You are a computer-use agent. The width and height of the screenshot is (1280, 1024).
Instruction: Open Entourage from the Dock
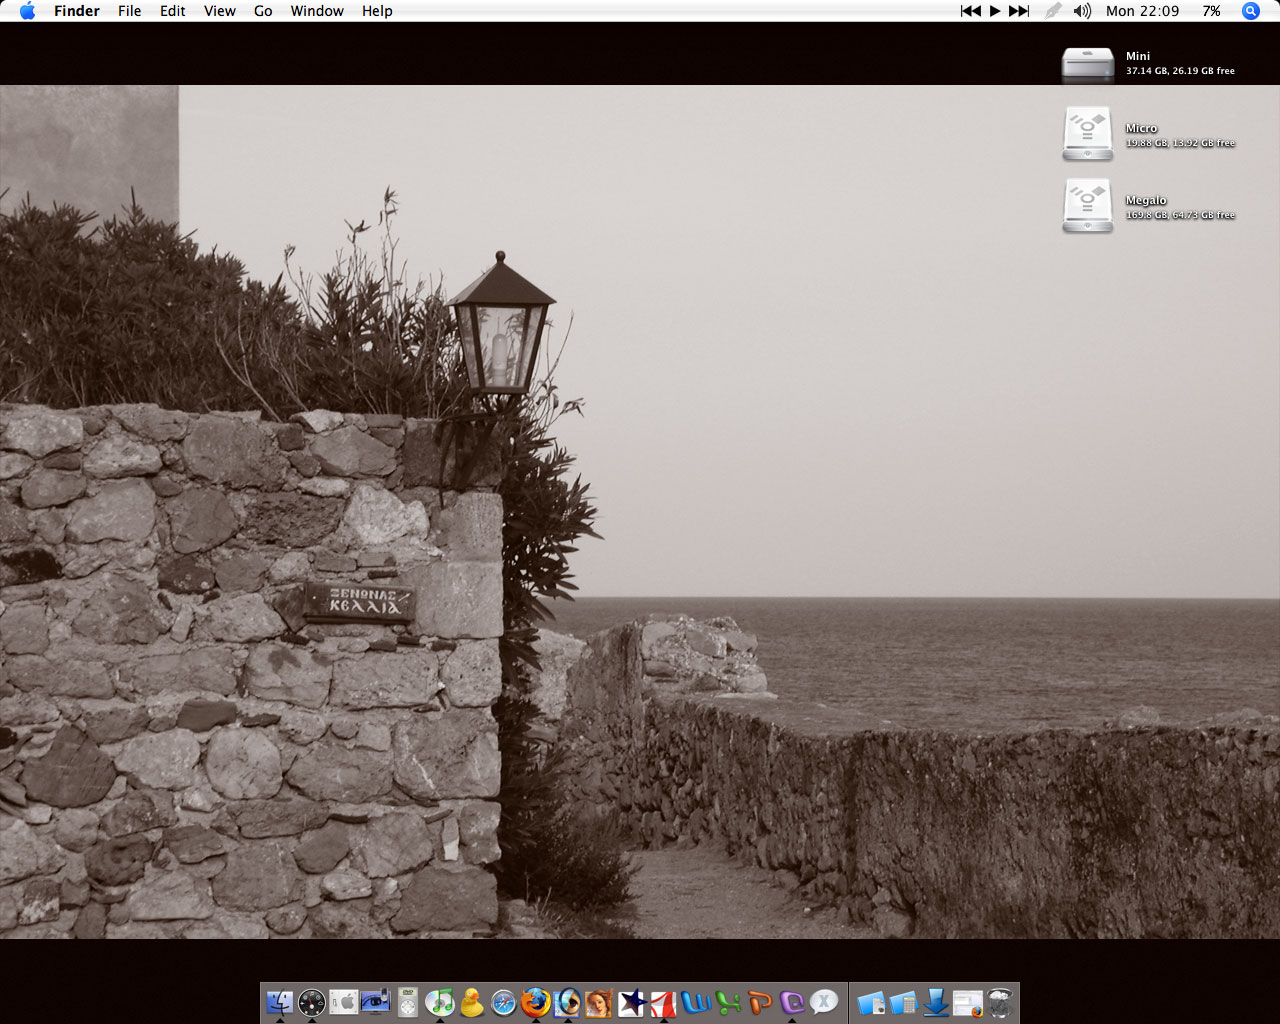click(x=792, y=1002)
